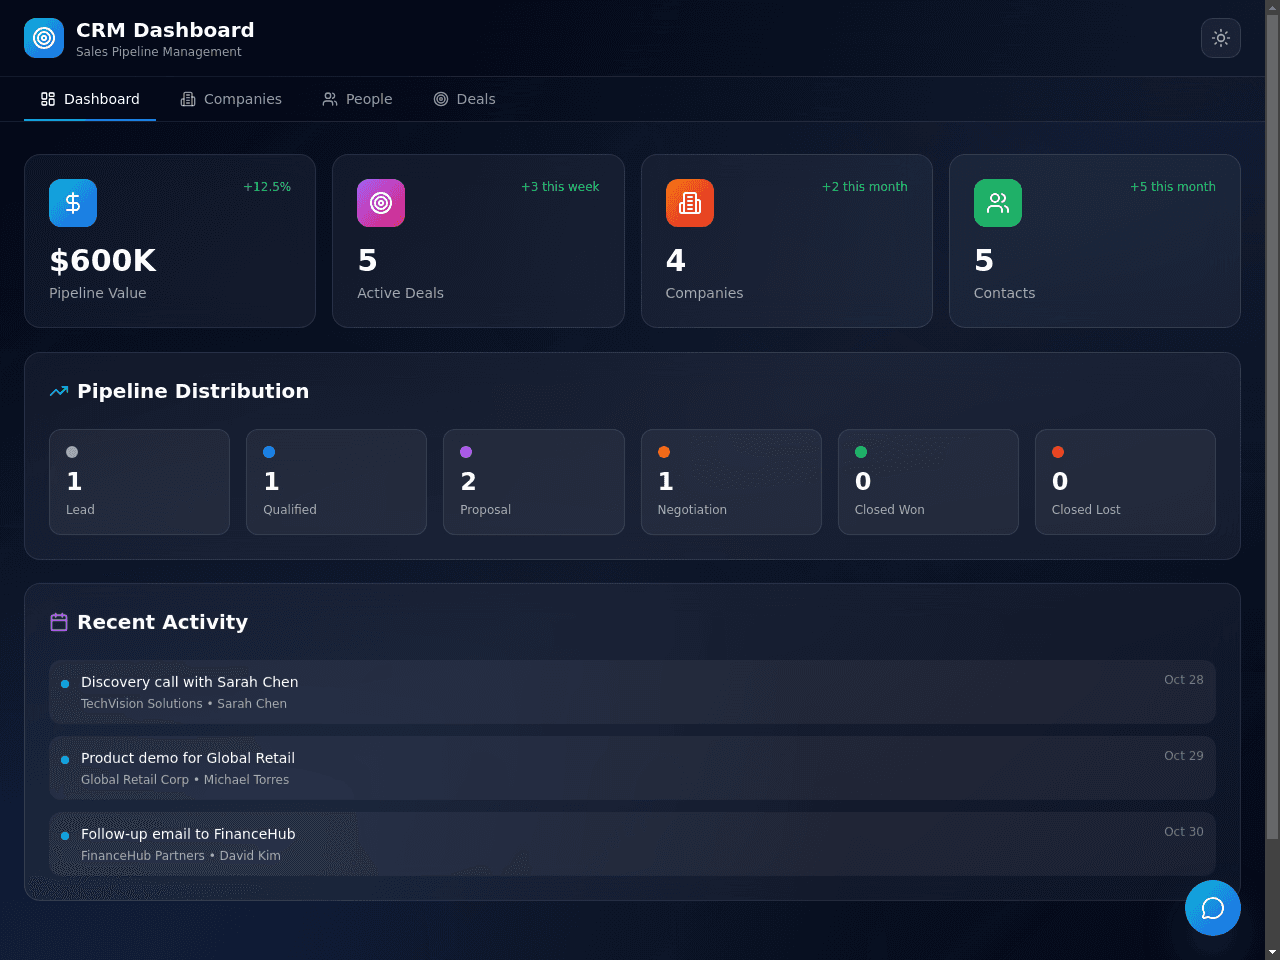The width and height of the screenshot is (1280, 960).
Task: Select the Closed Won stage card
Action: (x=928, y=482)
